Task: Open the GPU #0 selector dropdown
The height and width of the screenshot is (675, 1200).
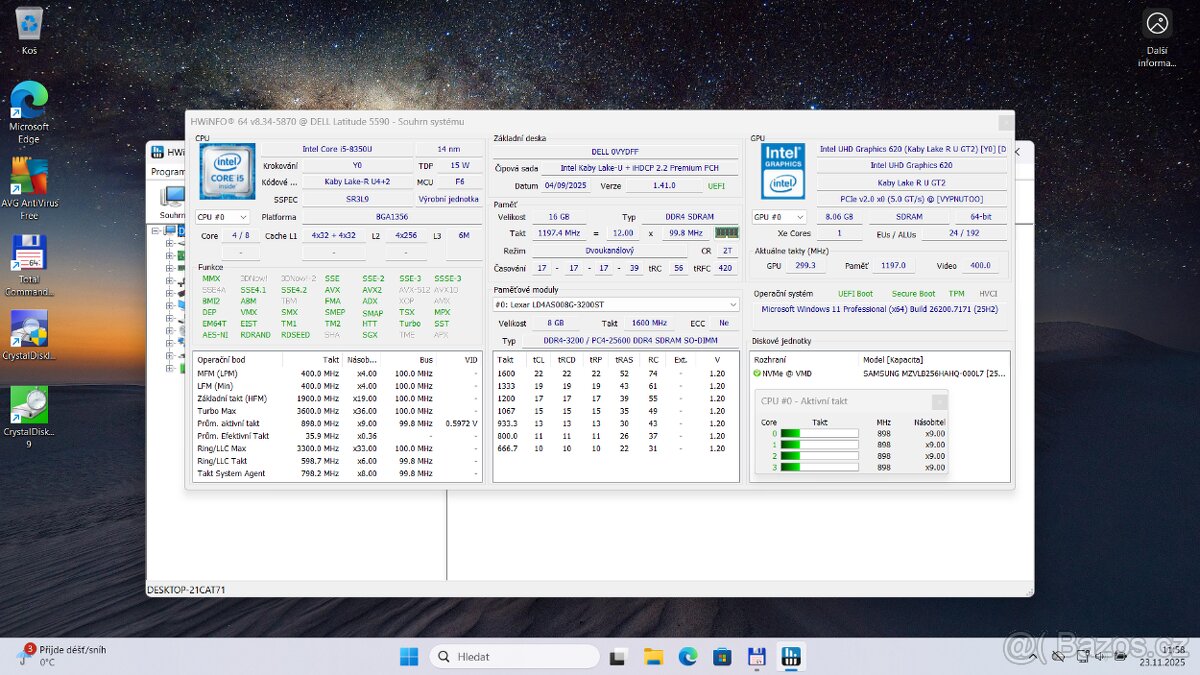Action: tap(781, 216)
